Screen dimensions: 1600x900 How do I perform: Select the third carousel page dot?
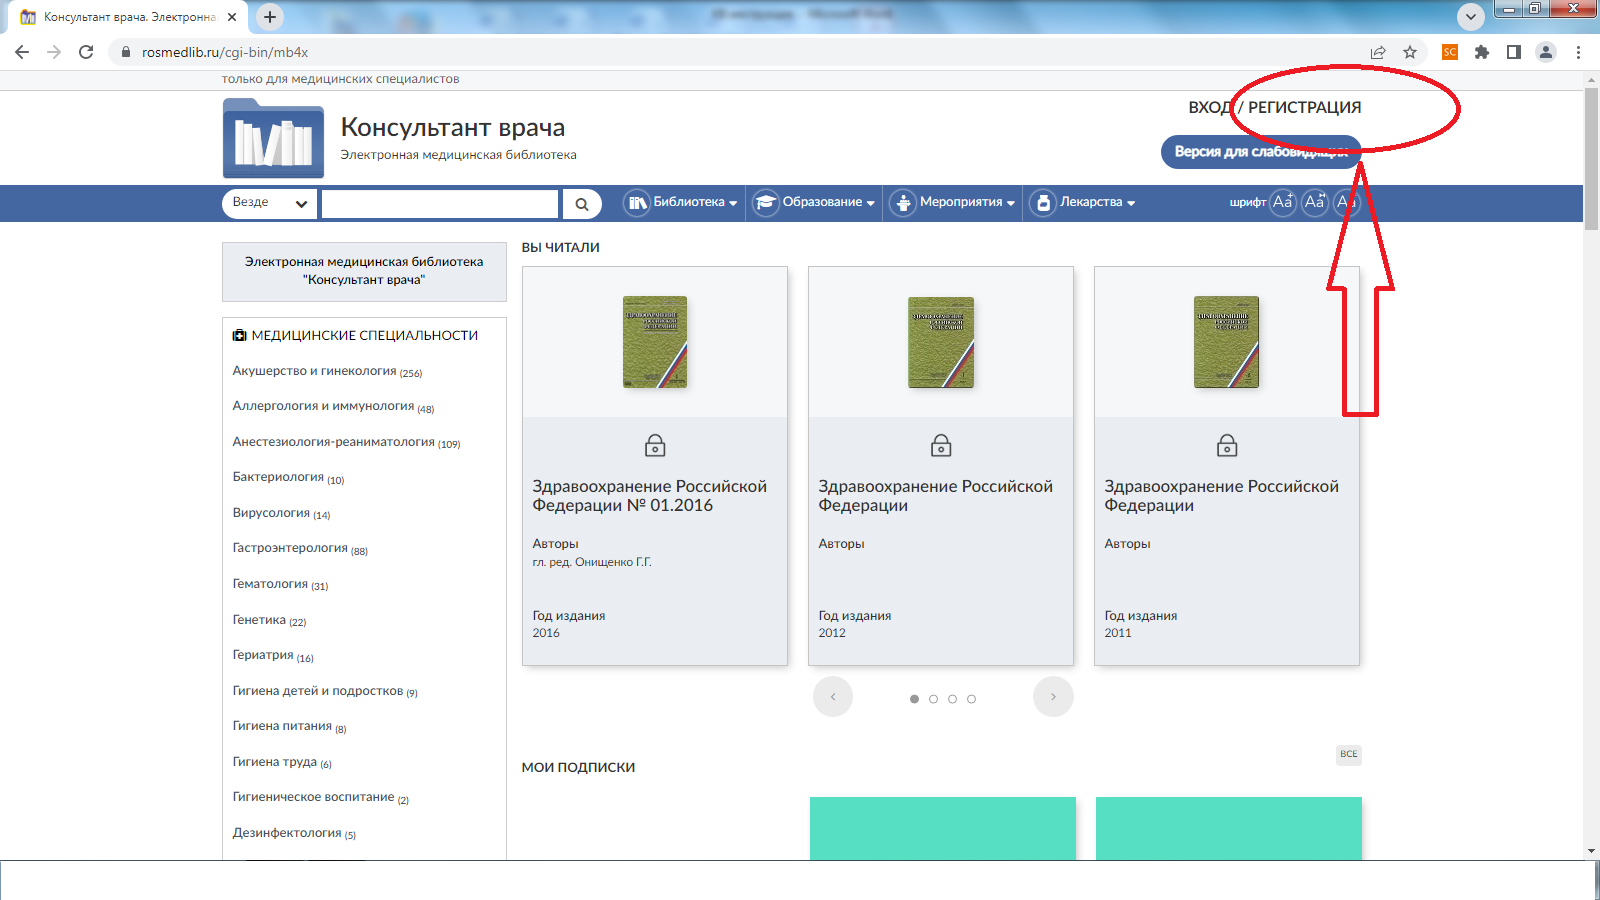pos(952,699)
